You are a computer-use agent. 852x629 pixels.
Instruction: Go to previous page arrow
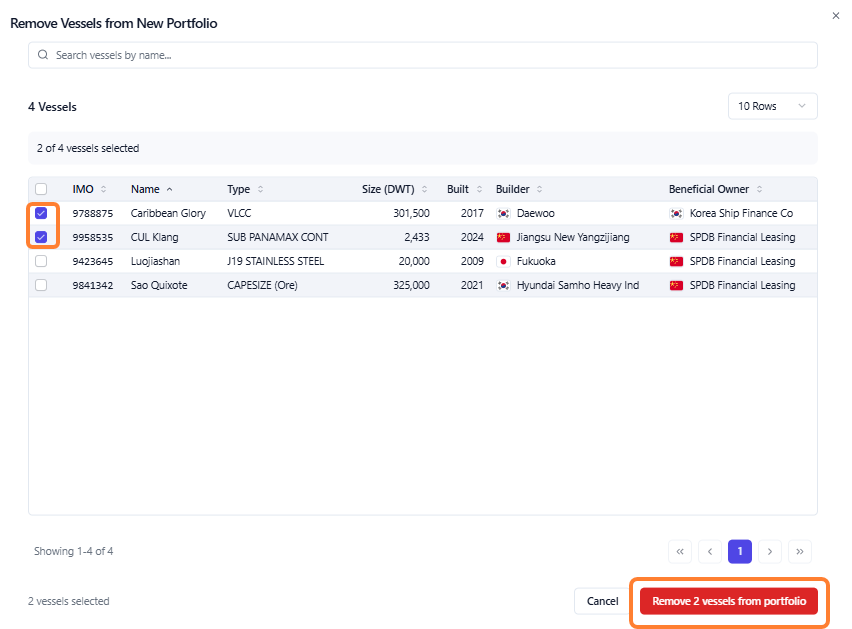point(710,551)
